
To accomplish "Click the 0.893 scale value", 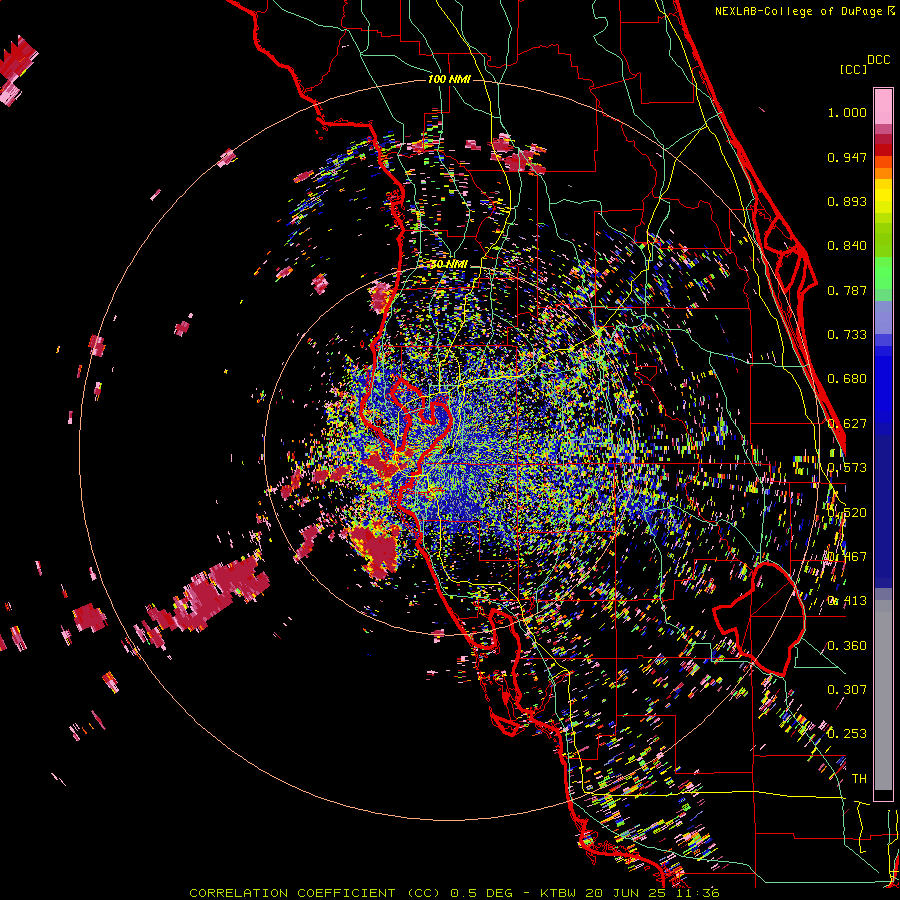I will tap(847, 201).
